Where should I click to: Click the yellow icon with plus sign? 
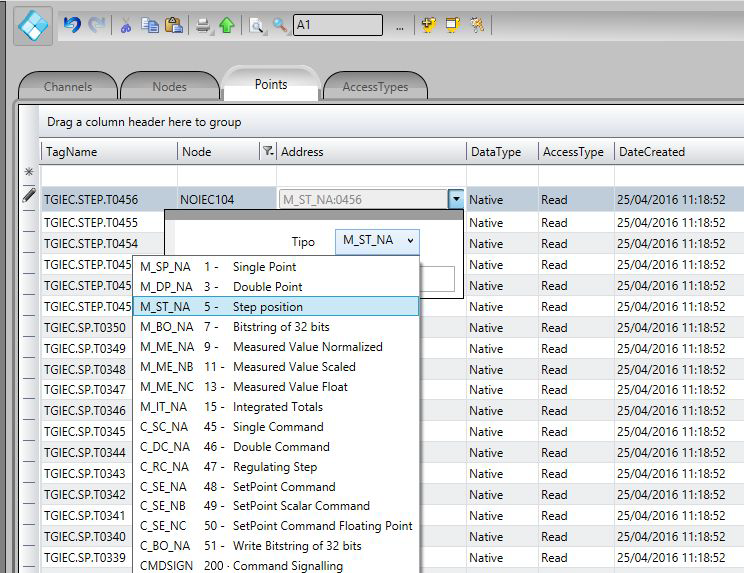(x=428, y=25)
